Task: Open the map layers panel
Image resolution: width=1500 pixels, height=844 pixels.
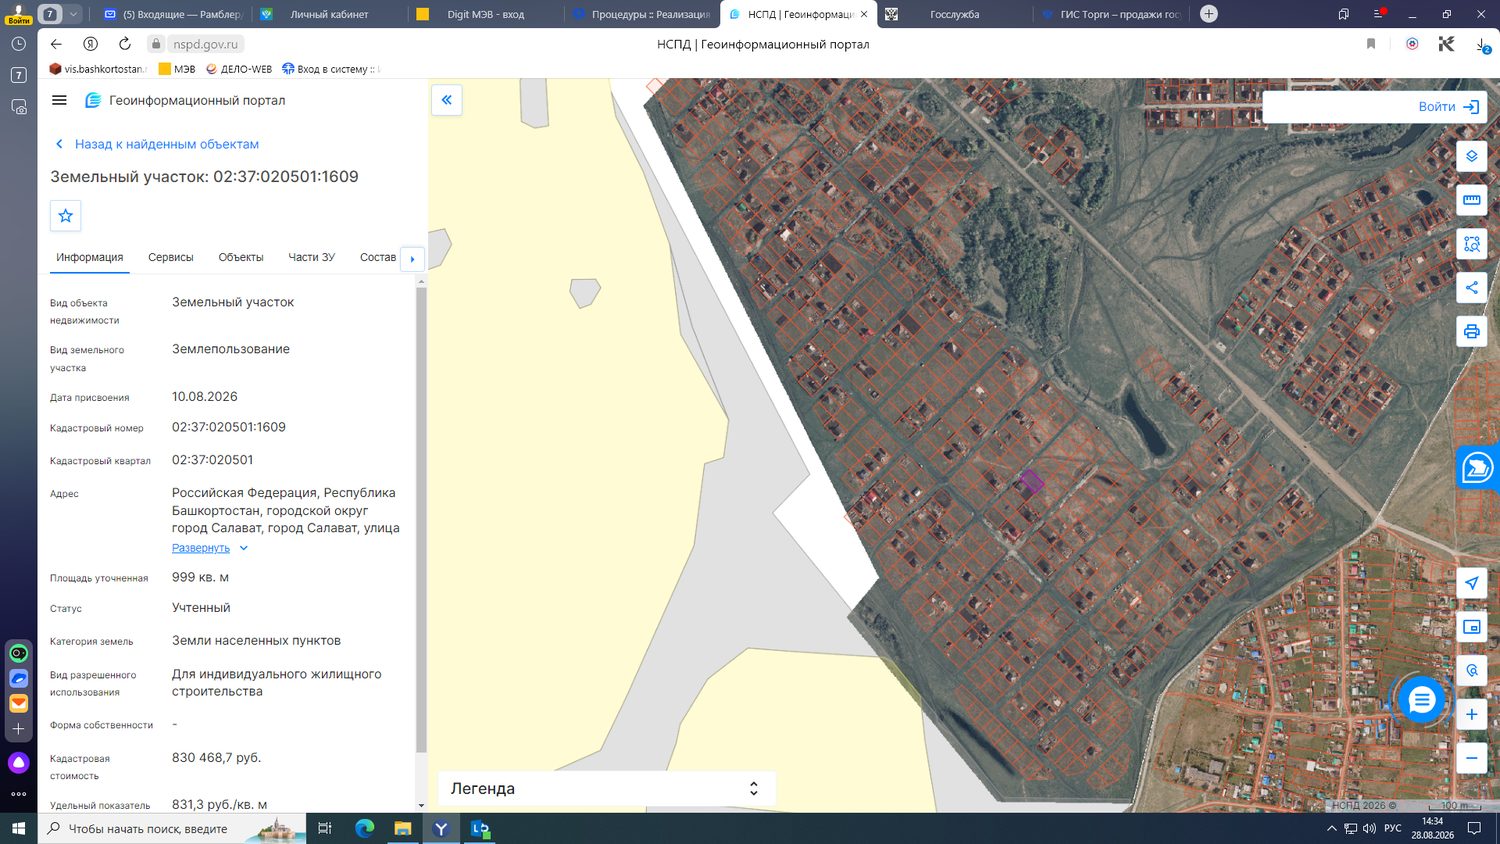Action: tap(1471, 156)
